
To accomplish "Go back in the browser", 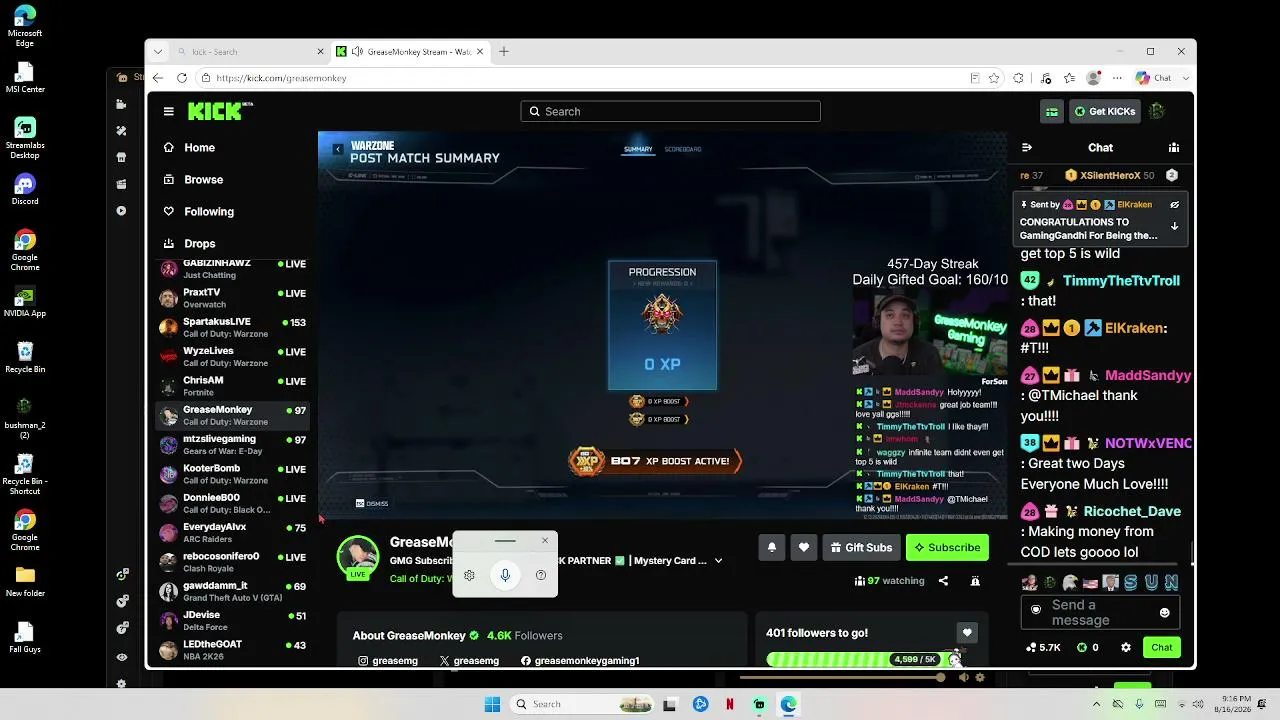I will 158,78.
